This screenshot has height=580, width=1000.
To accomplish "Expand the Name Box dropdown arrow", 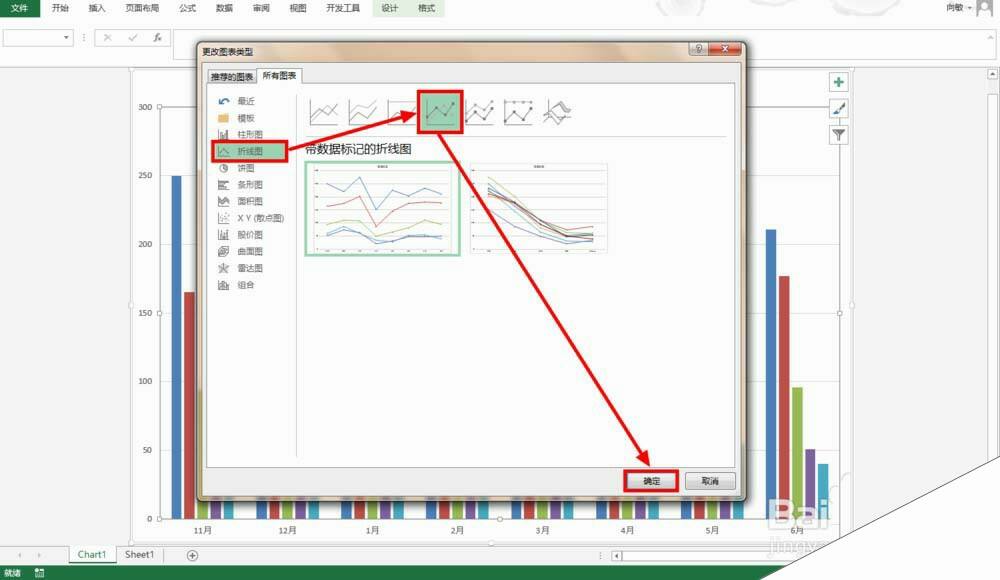I will click(66, 38).
